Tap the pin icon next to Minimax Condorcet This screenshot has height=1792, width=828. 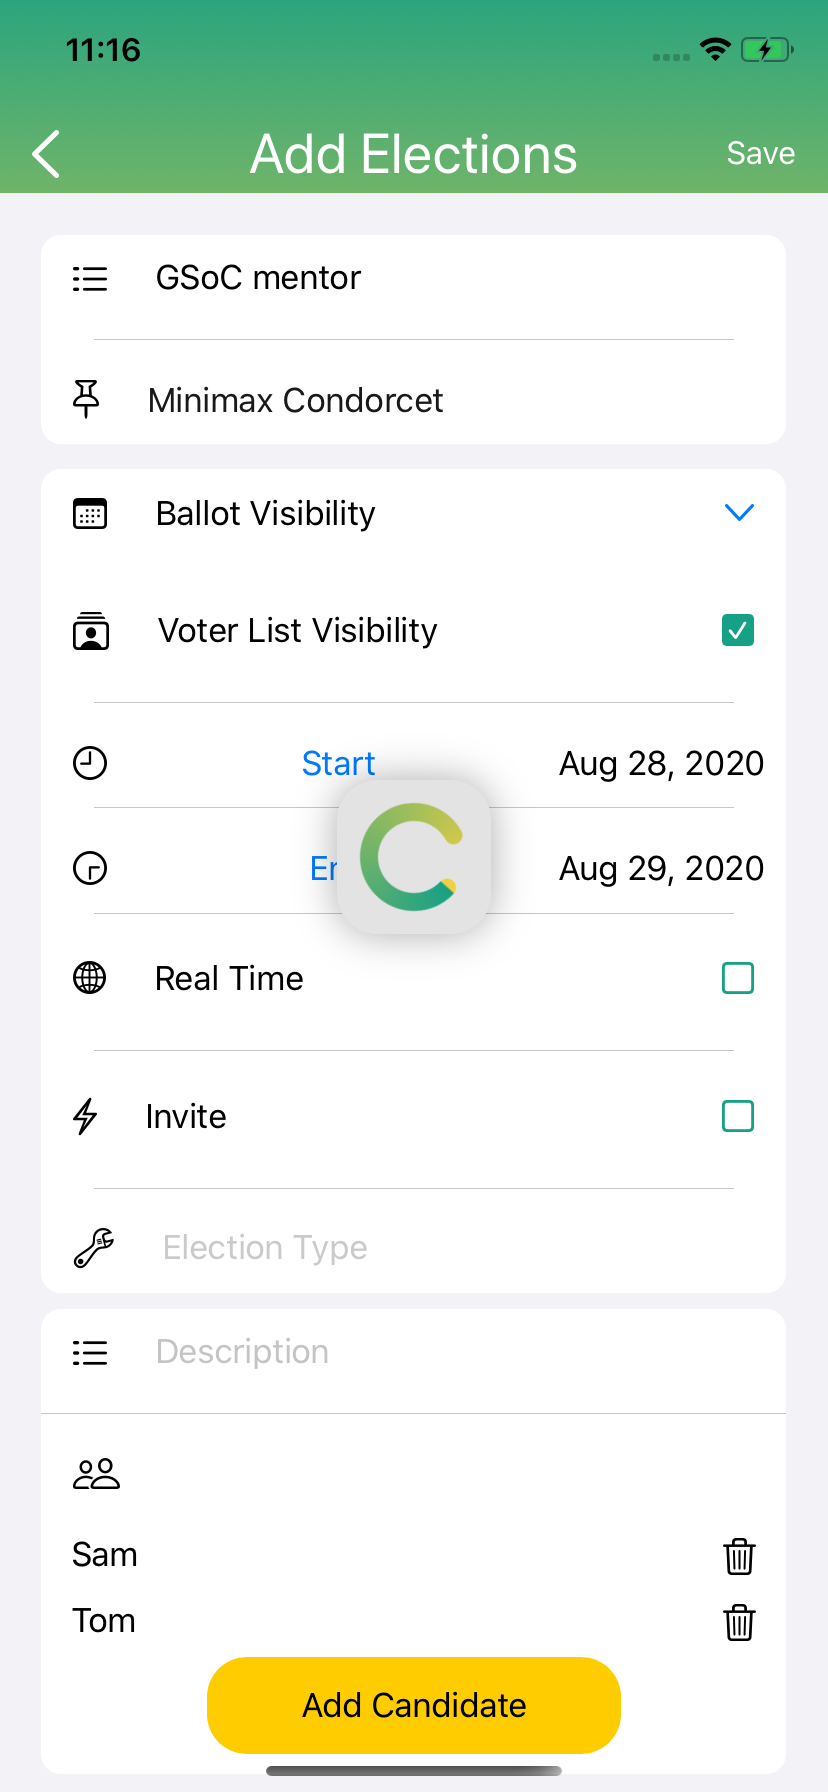coord(87,399)
